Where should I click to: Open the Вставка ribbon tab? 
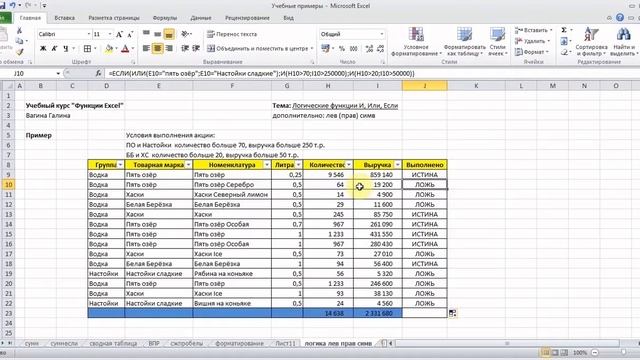[x=64, y=18]
